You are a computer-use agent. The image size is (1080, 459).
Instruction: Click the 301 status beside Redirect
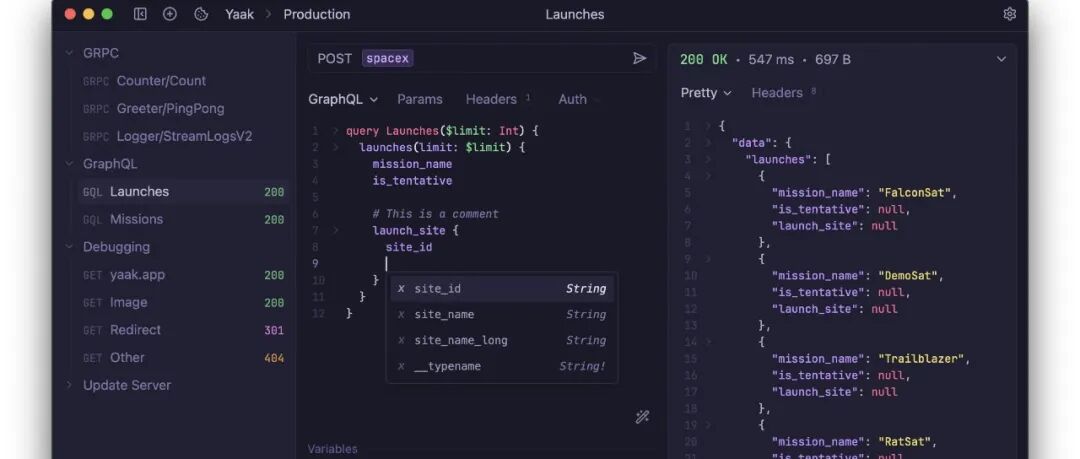274,330
